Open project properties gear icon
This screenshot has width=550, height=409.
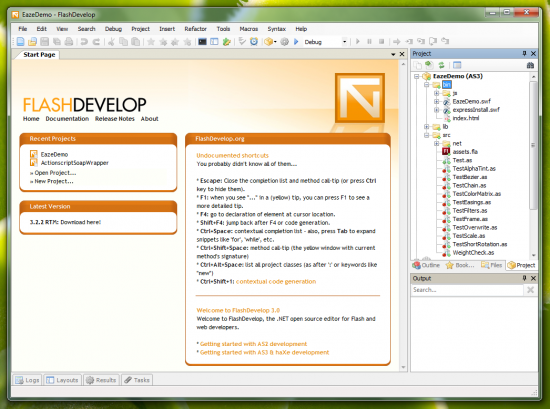pos(284,42)
